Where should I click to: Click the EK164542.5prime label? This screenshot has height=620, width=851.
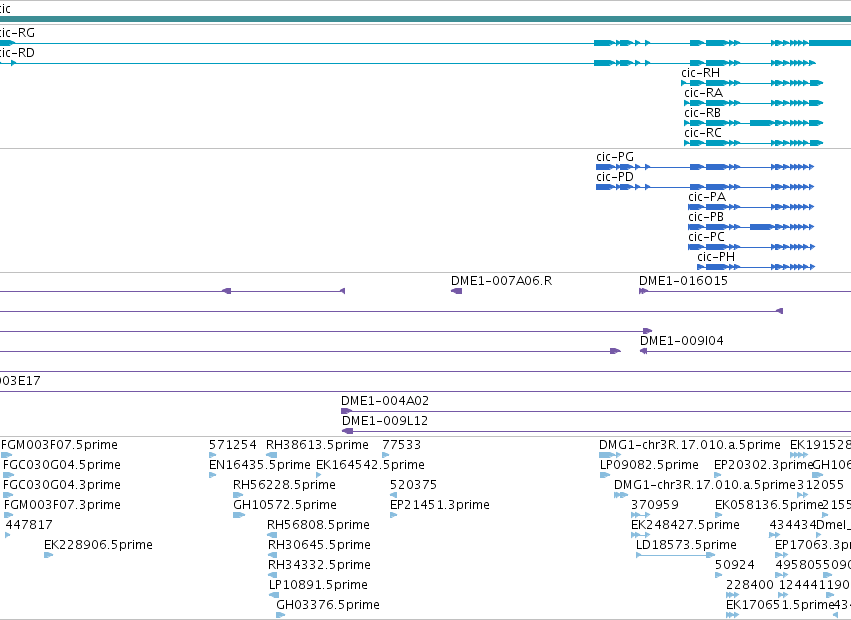tap(370, 465)
